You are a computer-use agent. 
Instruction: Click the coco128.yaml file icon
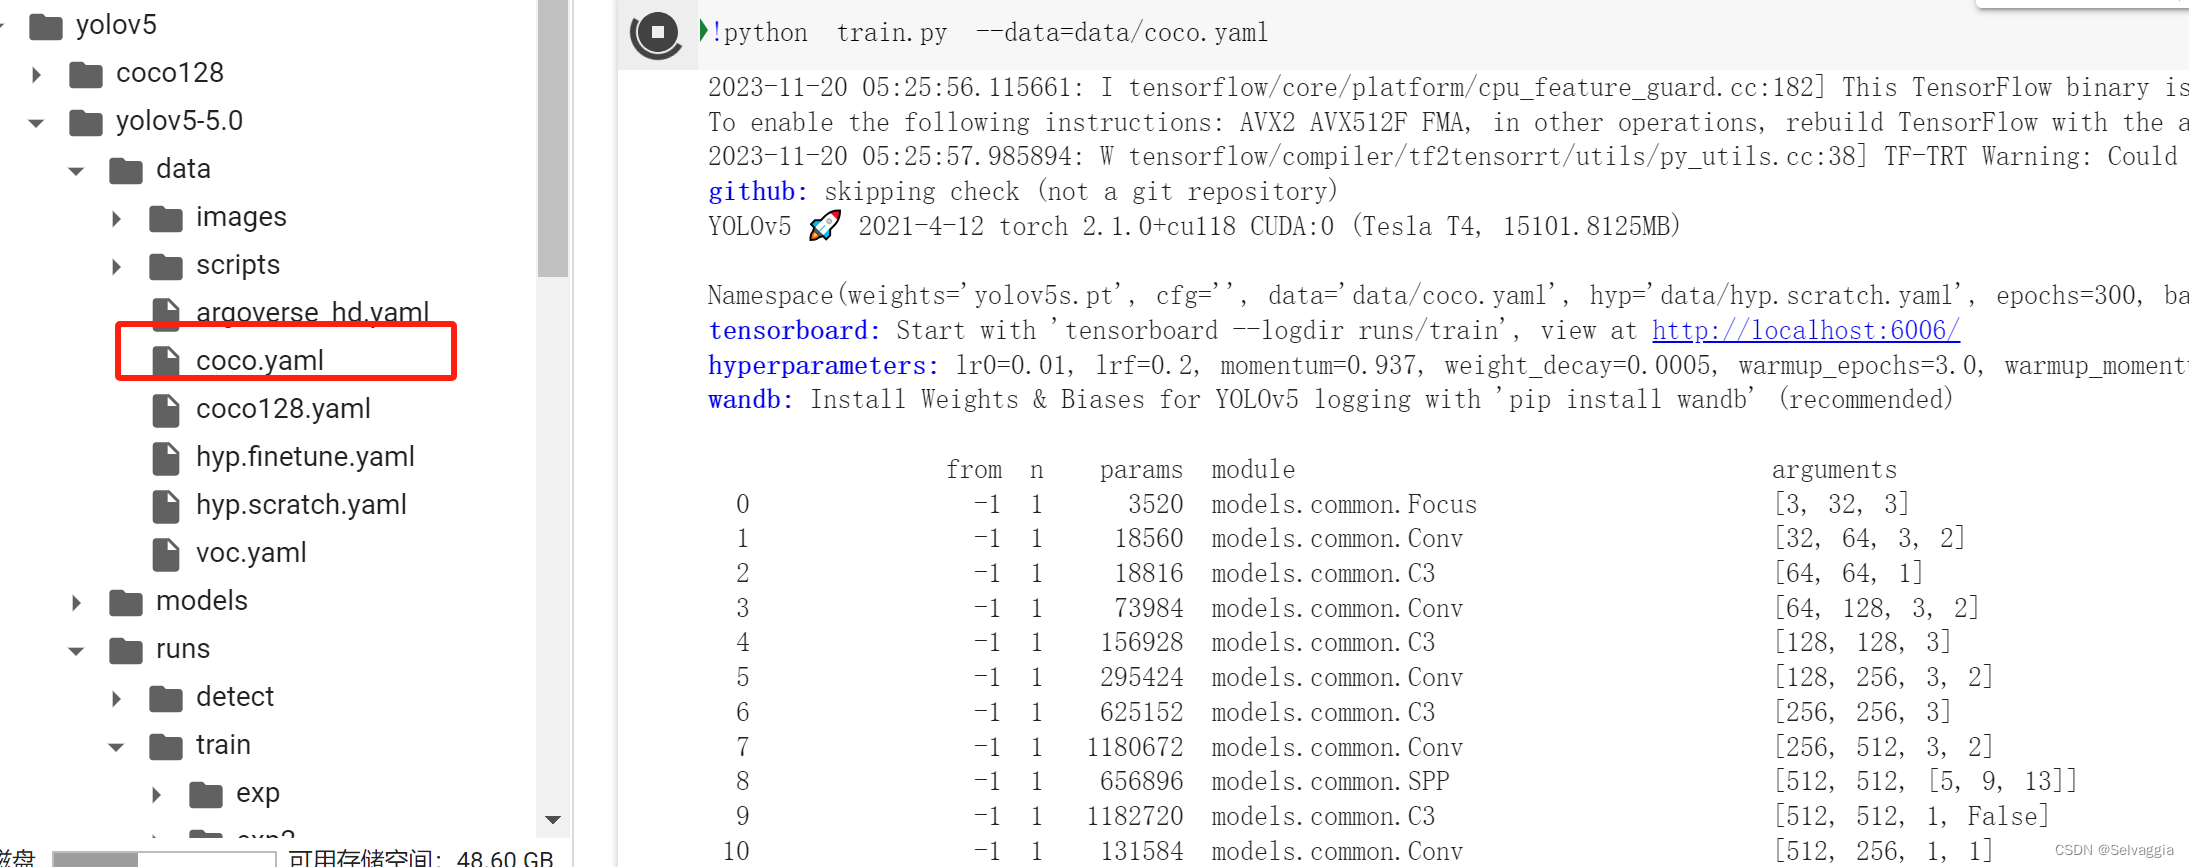[166, 409]
